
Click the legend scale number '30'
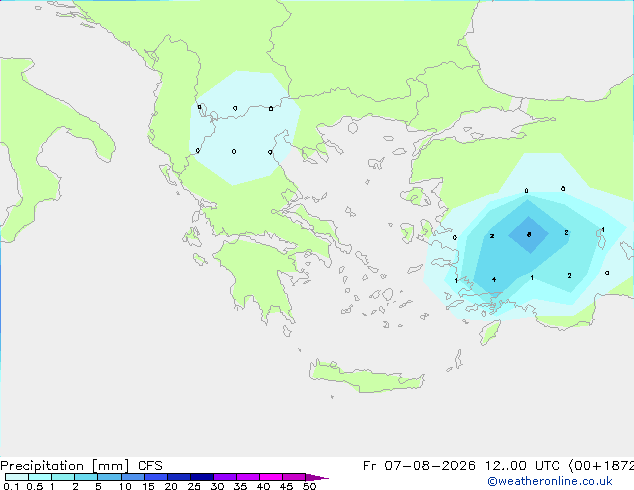pyautogui.click(x=217, y=486)
